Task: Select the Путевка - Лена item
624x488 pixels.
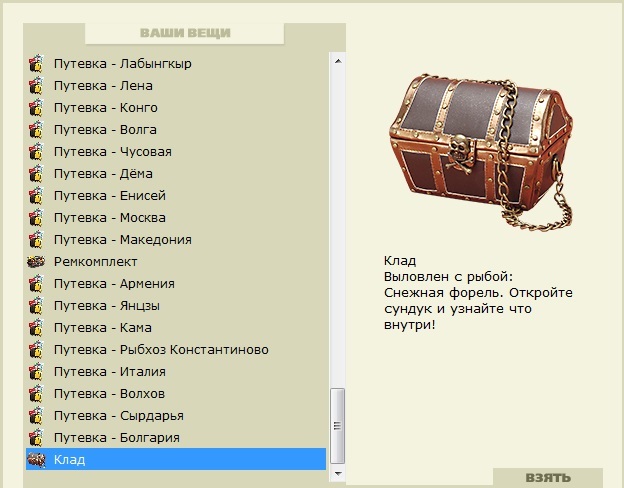Action: [x=176, y=85]
